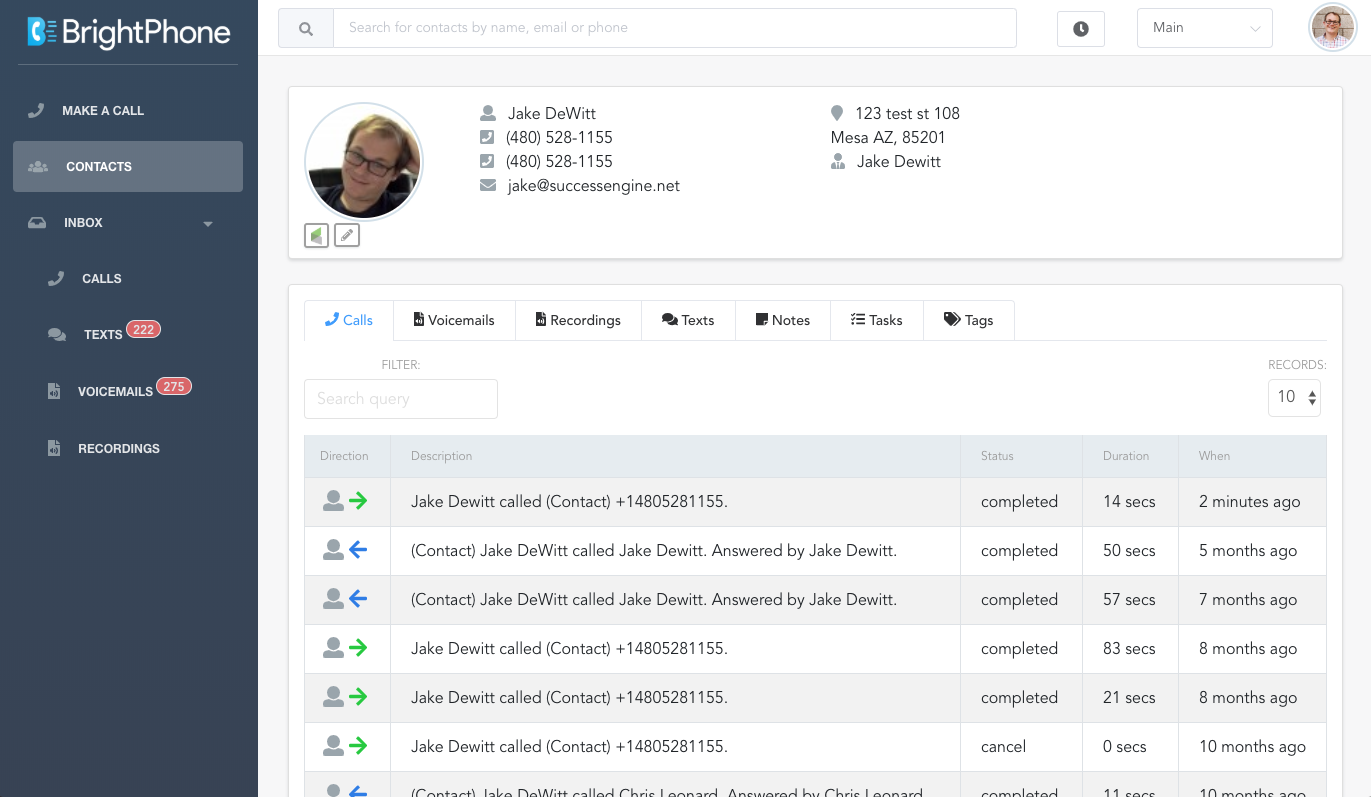1371x797 pixels.
Task: Click the Filter search query field
Action: pyautogui.click(x=400, y=399)
